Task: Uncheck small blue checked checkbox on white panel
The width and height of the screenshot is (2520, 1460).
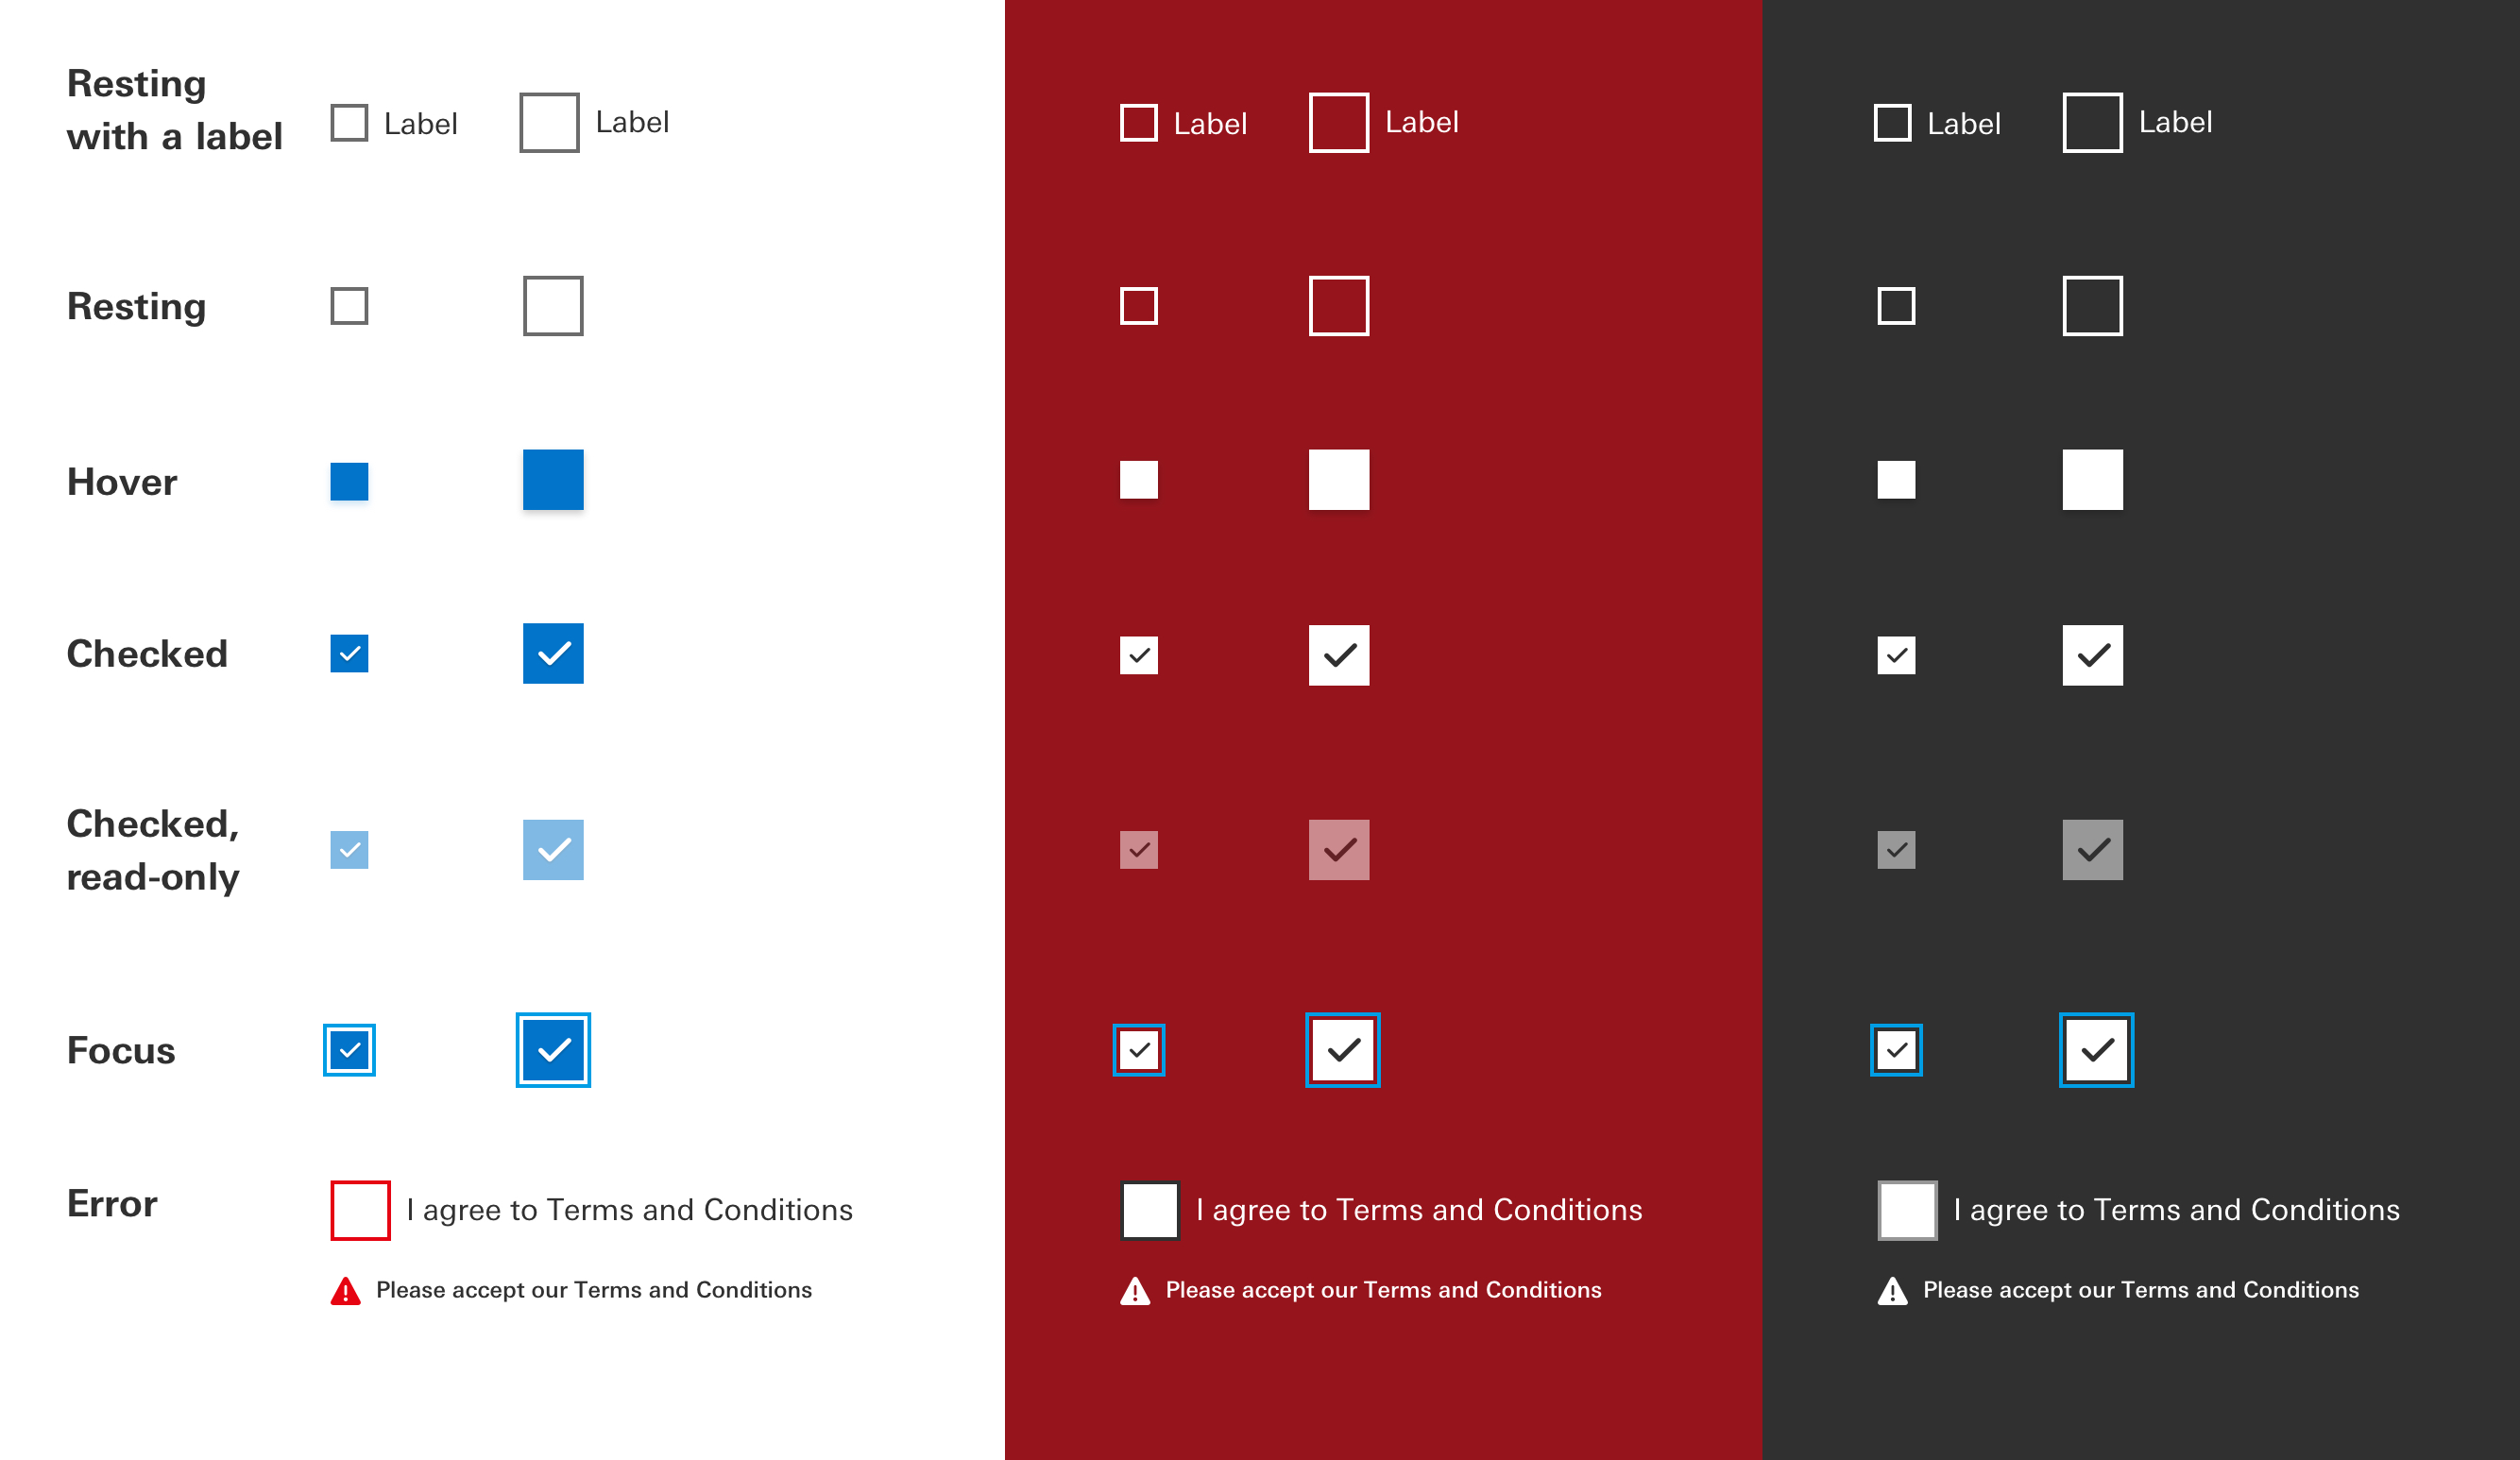Action: [349, 654]
